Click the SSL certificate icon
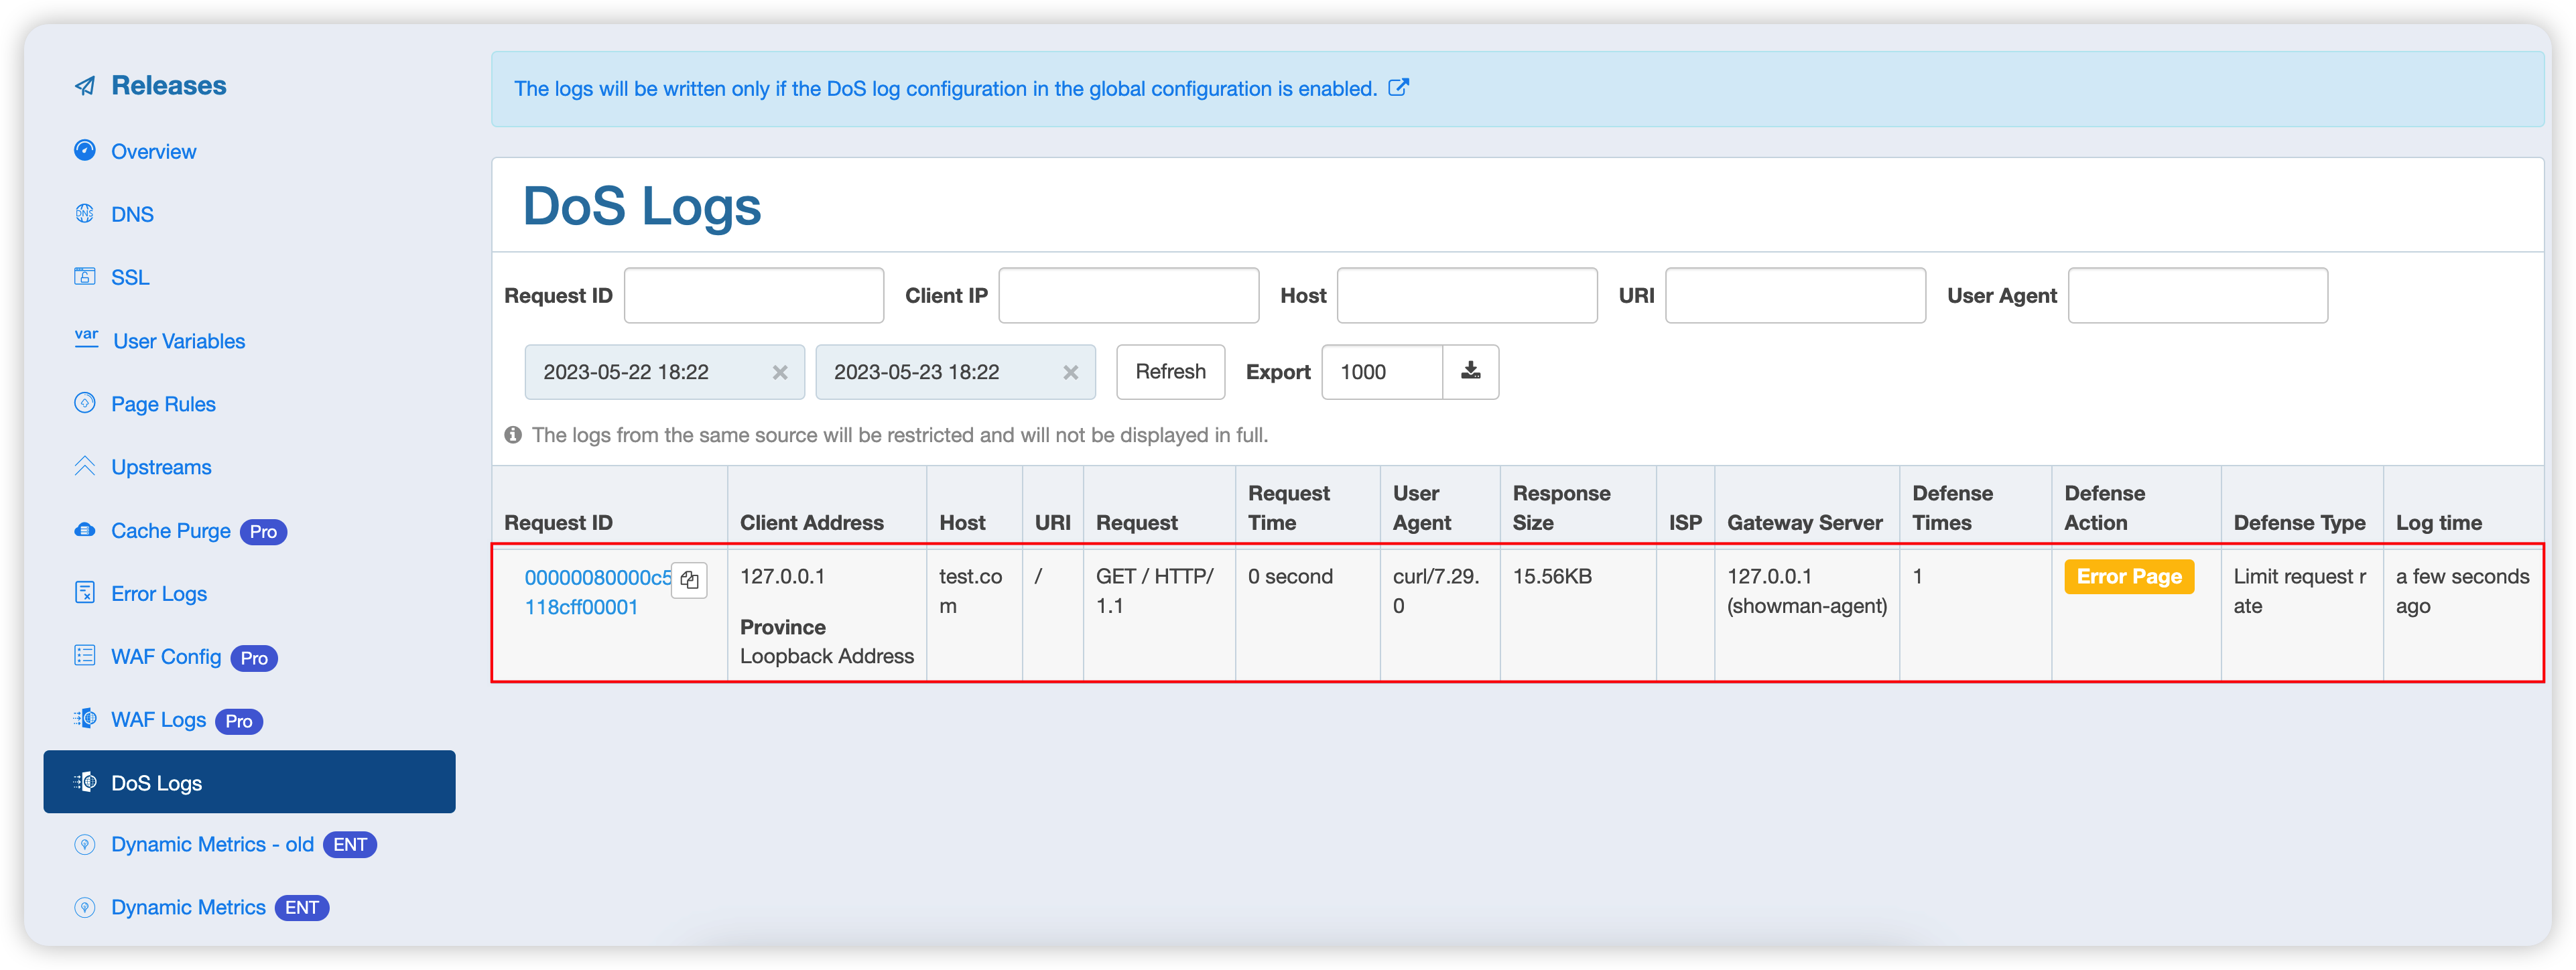The height and width of the screenshot is (970, 2576). (85, 277)
